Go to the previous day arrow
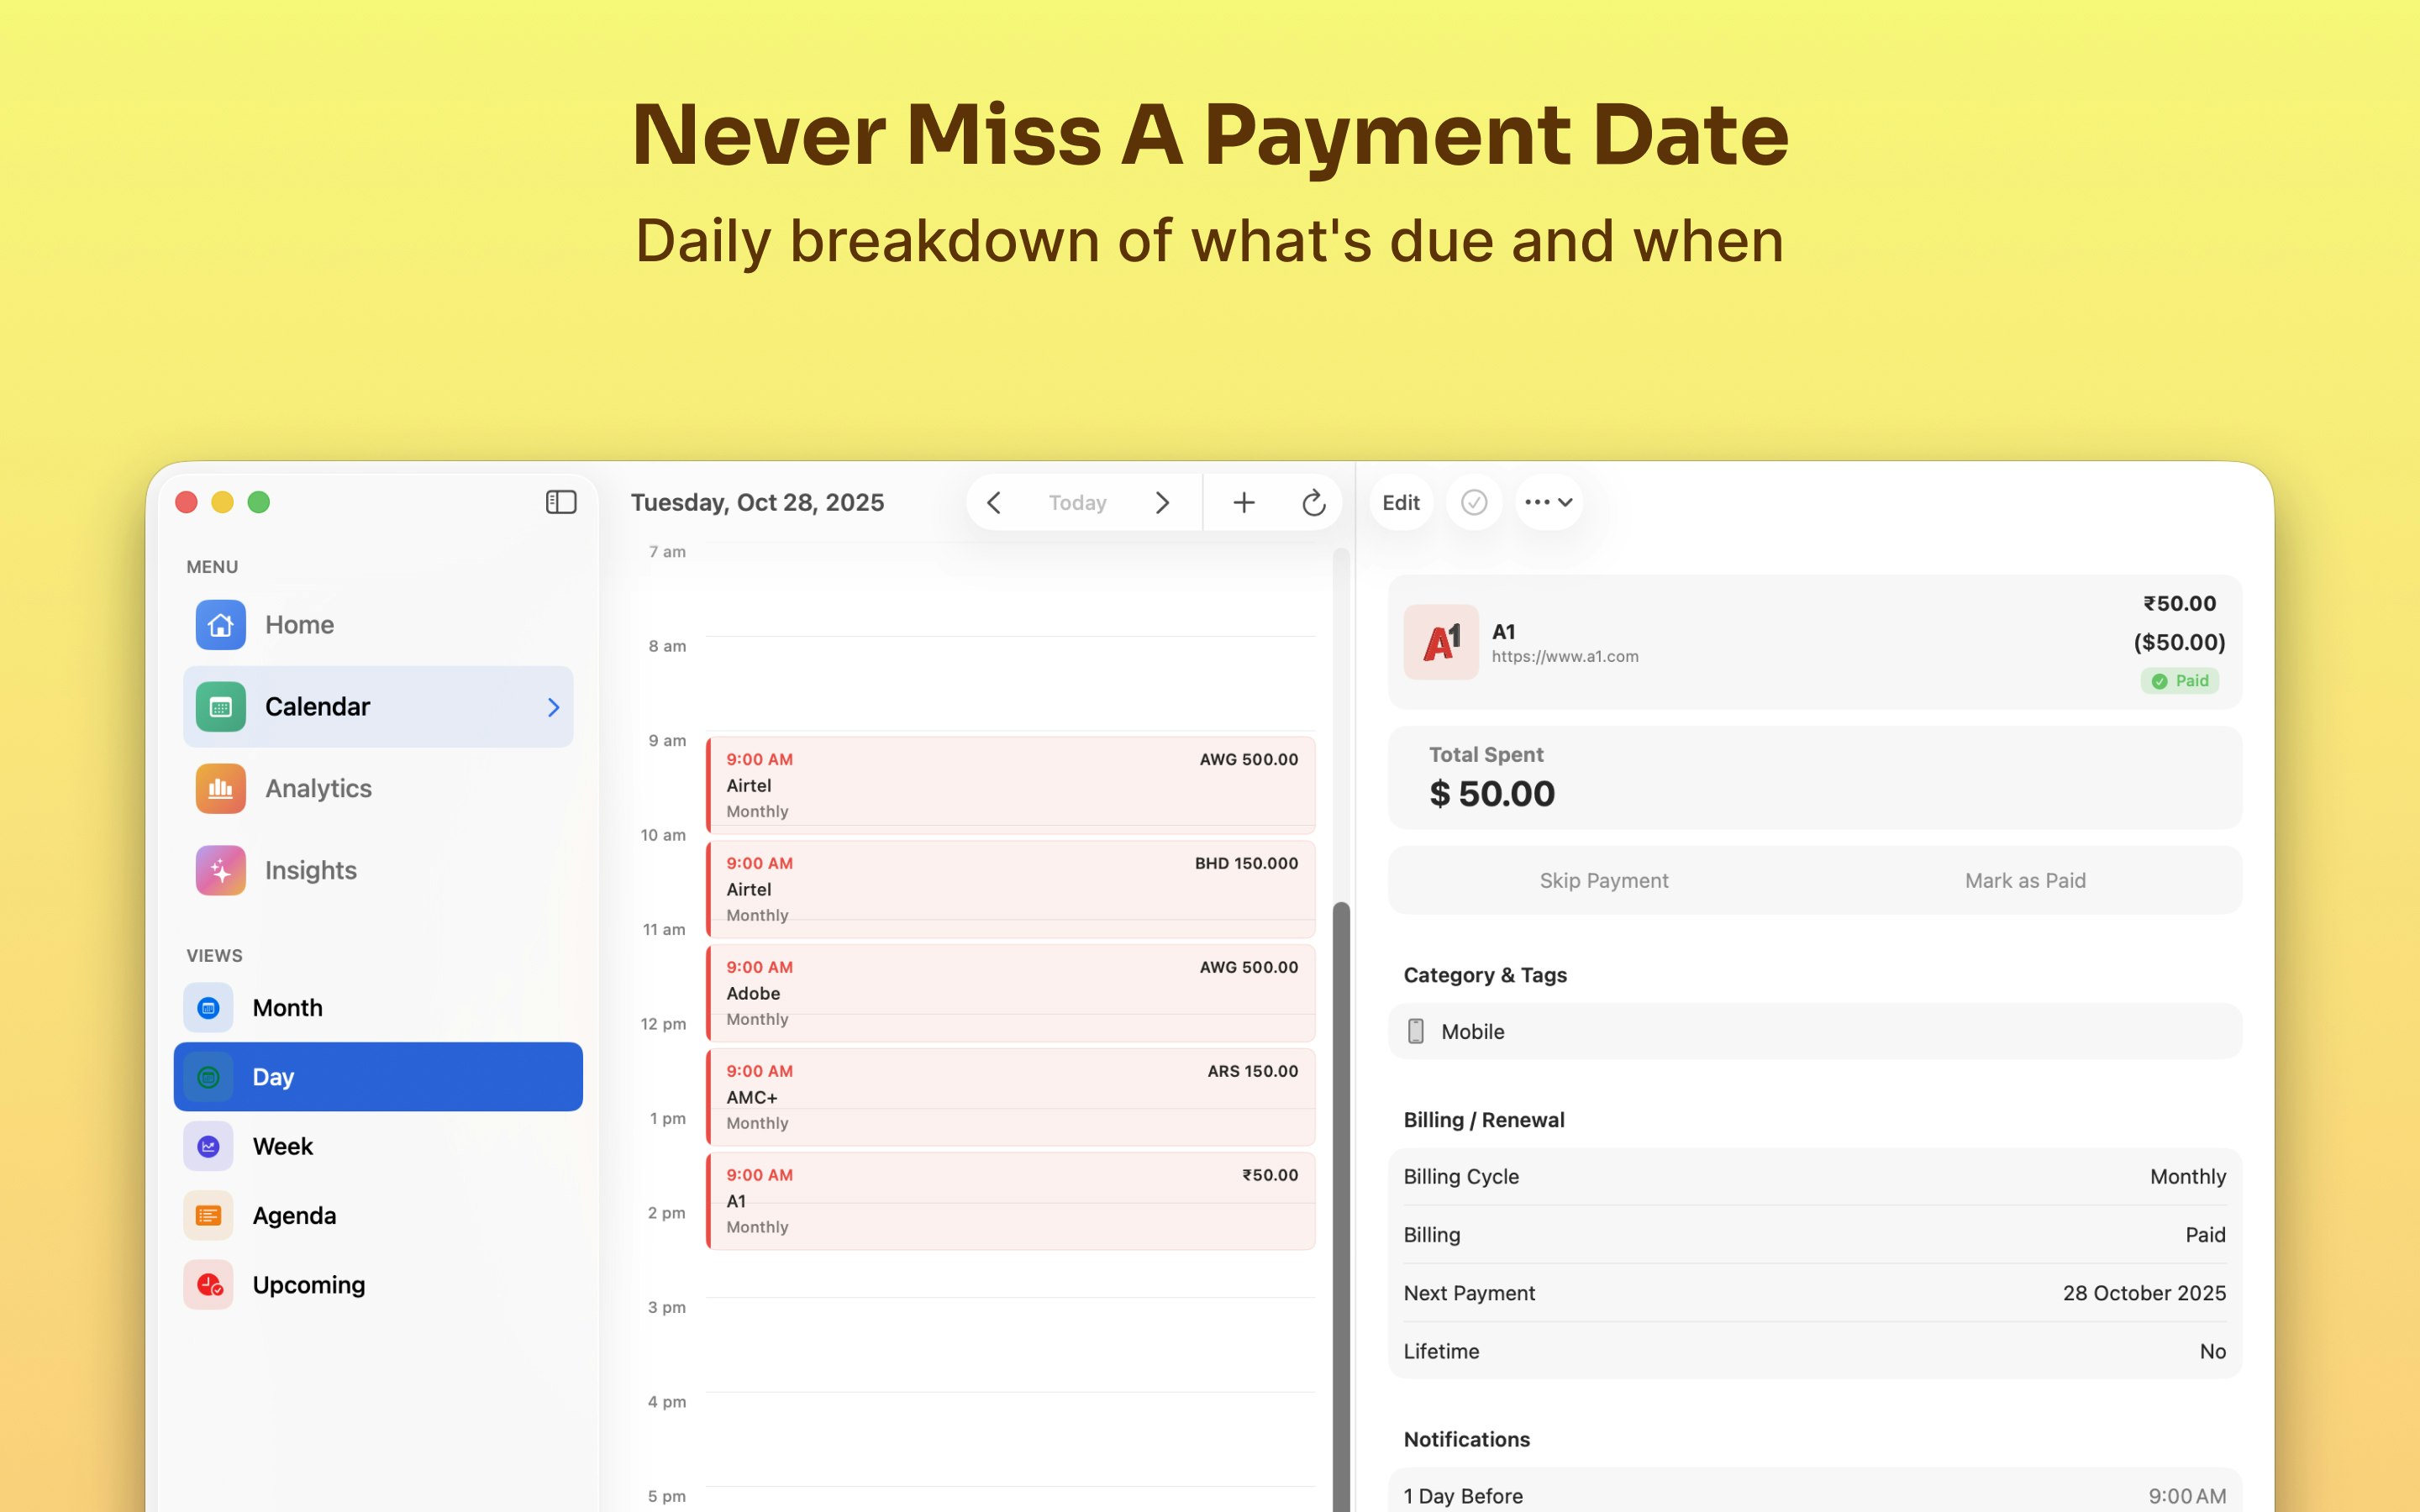The image size is (2420, 1512). pos(994,502)
